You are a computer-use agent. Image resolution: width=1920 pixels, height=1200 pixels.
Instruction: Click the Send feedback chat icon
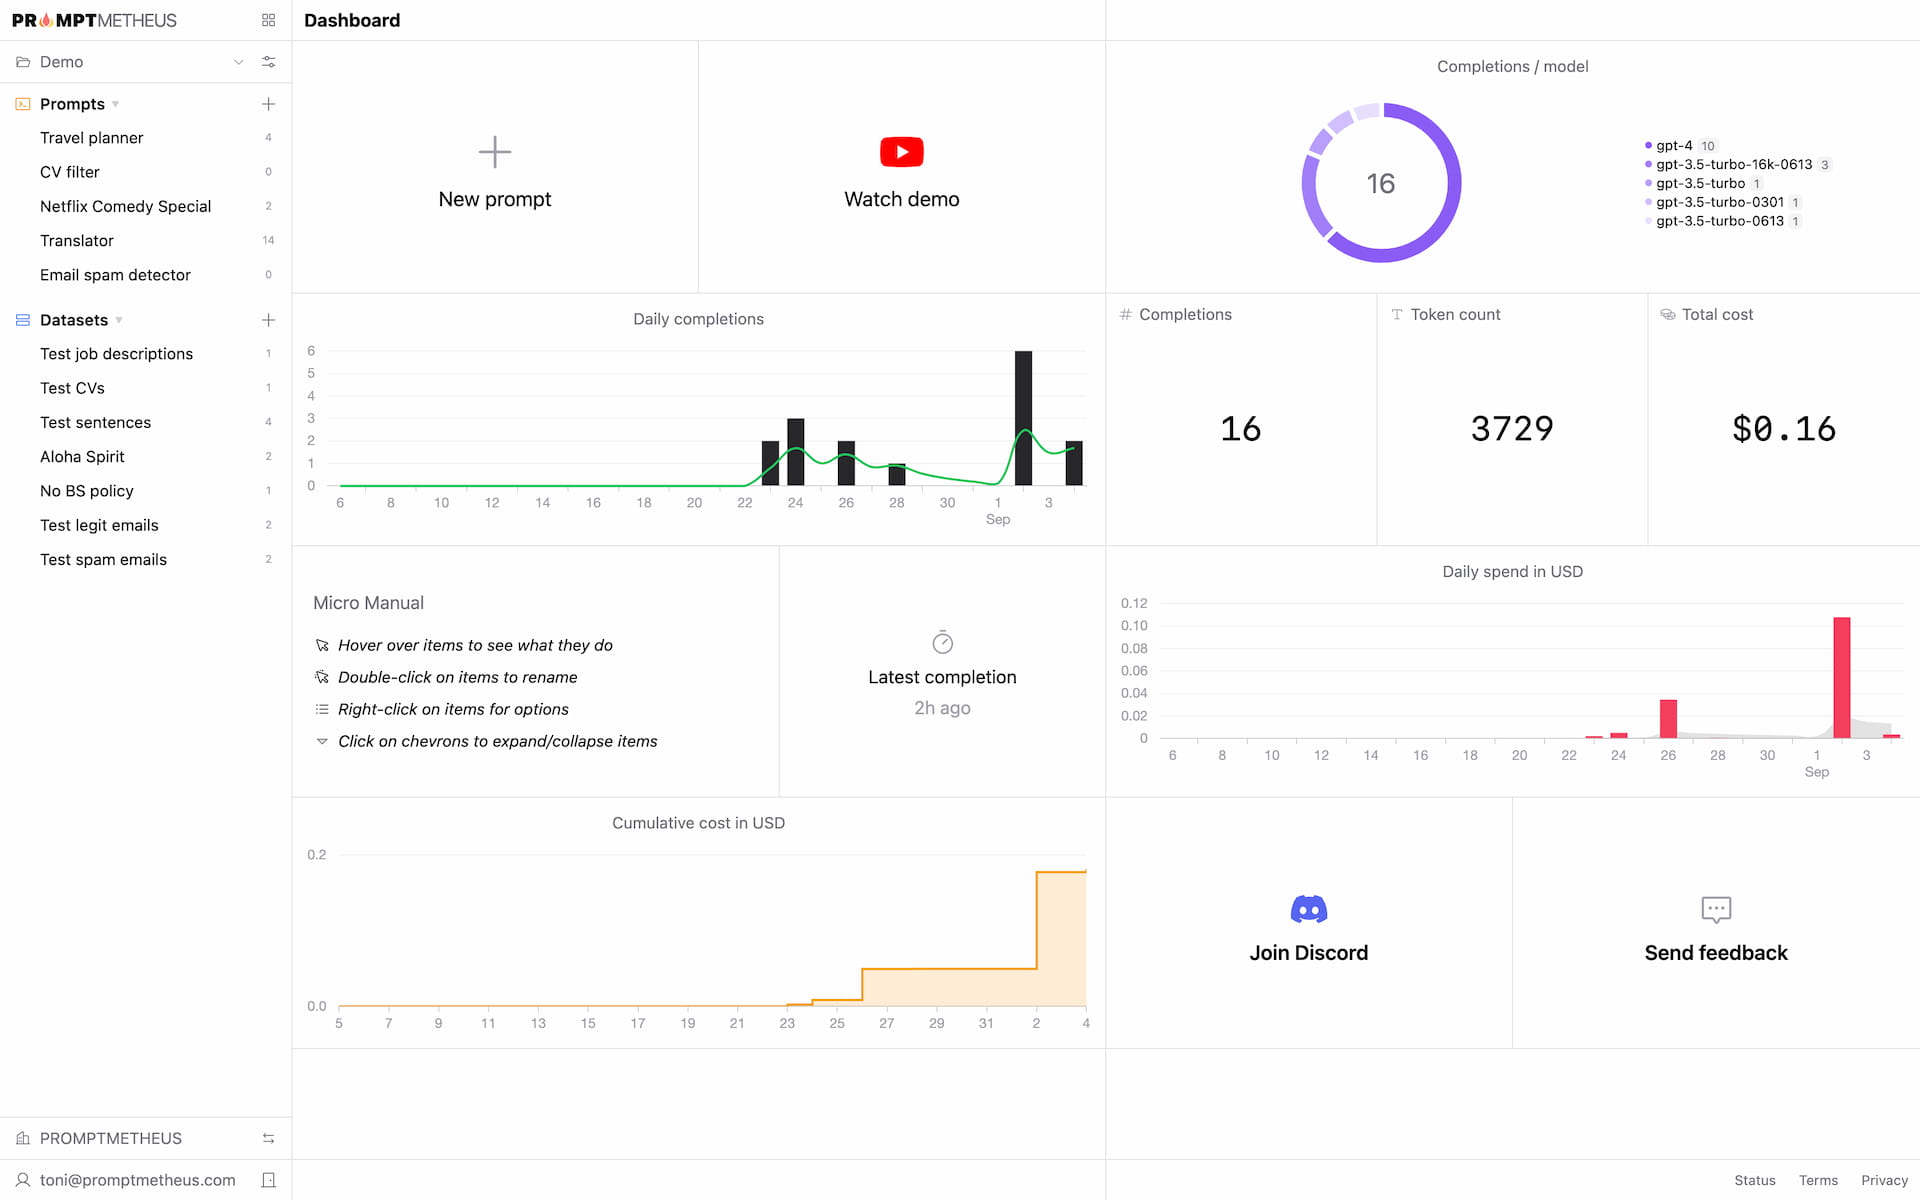1717,910
